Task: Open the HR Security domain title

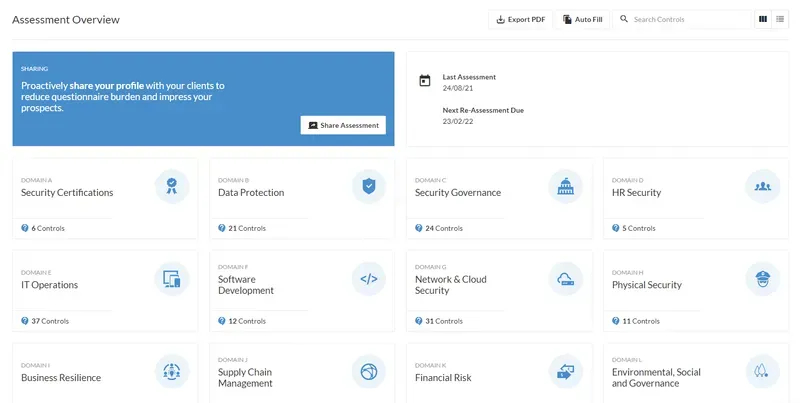Action: [x=636, y=192]
